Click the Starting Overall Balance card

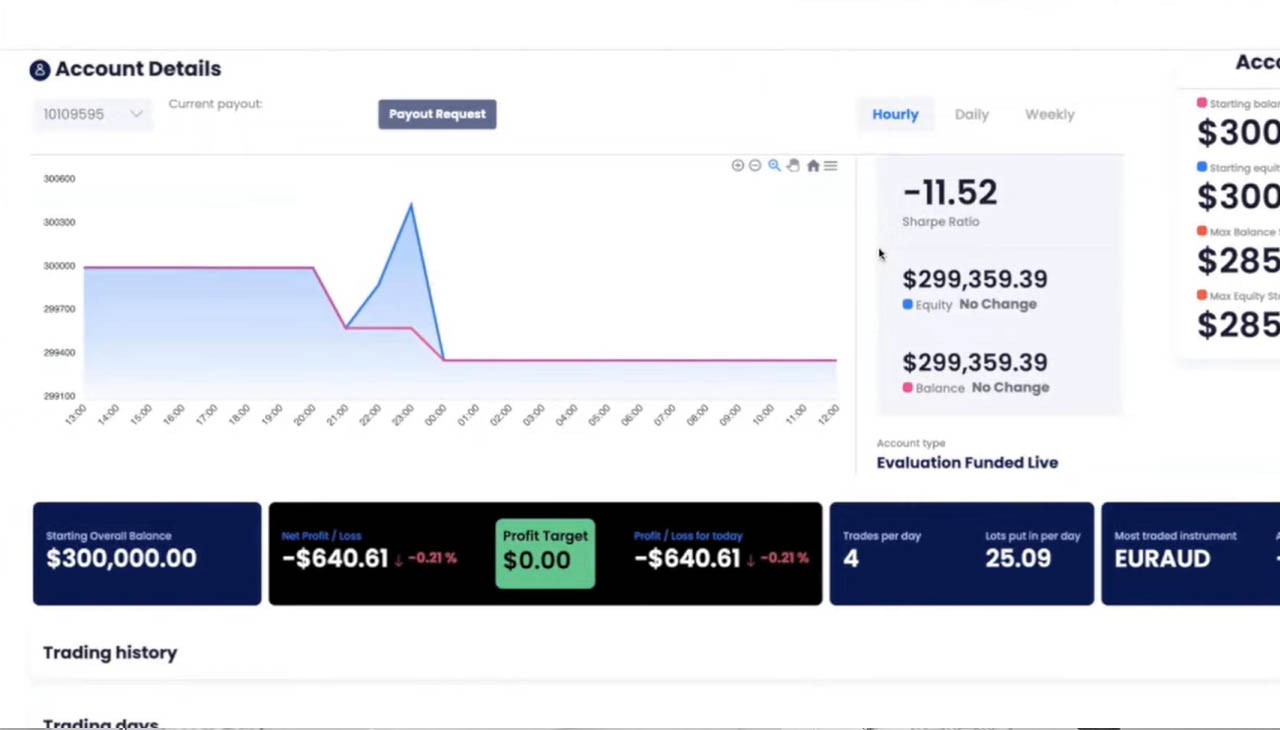point(147,553)
